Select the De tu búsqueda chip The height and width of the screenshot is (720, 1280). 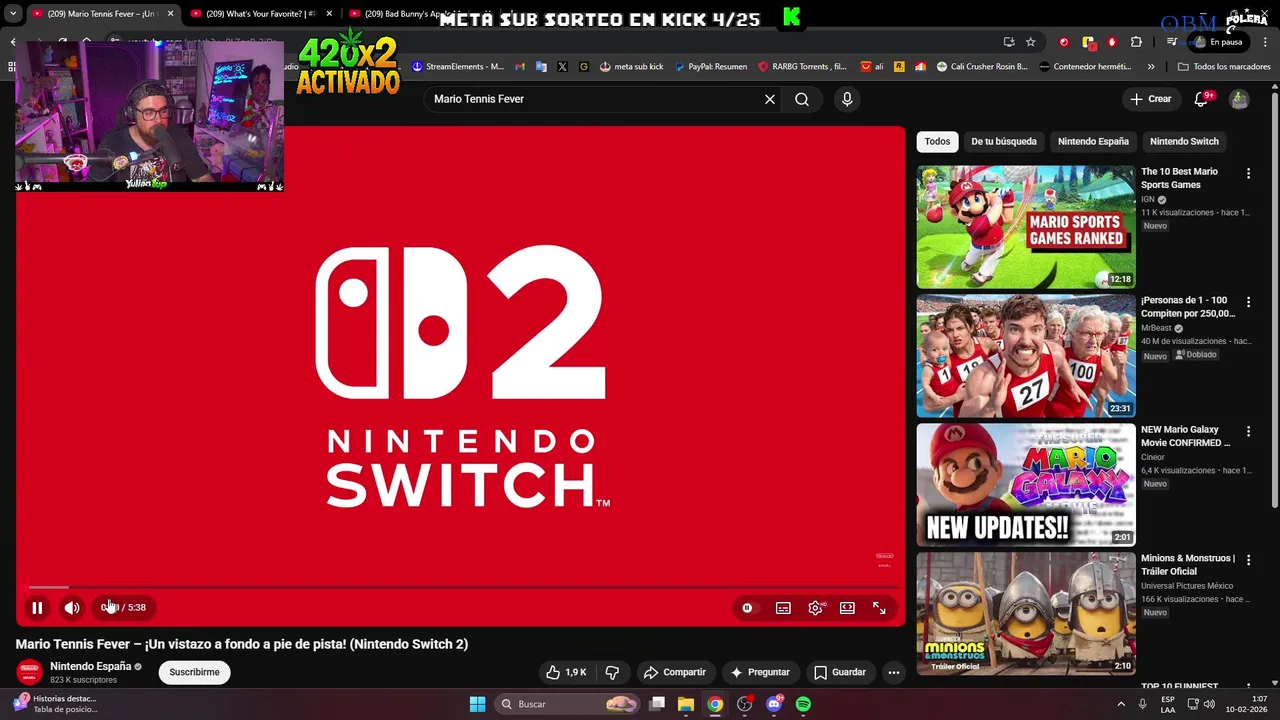coord(1003,141)
